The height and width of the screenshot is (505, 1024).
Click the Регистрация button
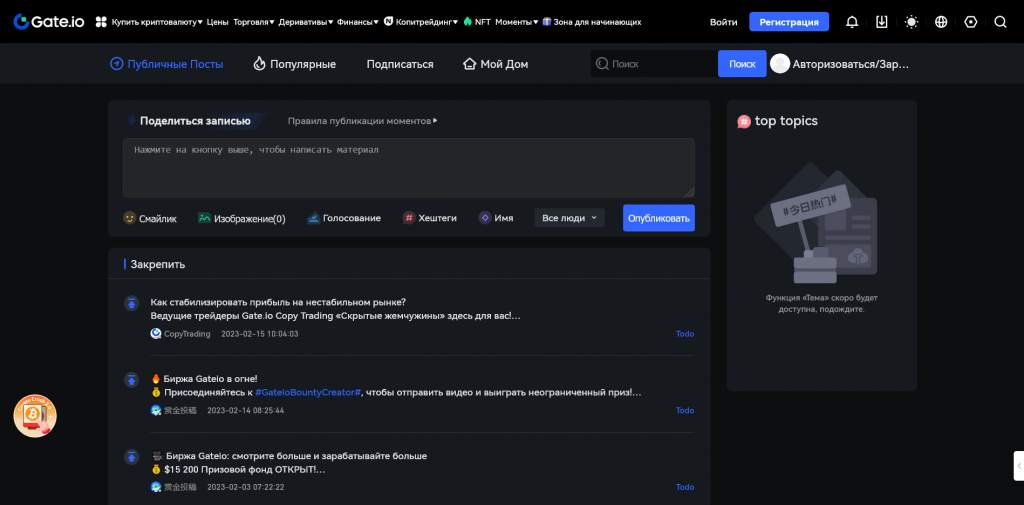pyautogui.click(x=789, y=21)
